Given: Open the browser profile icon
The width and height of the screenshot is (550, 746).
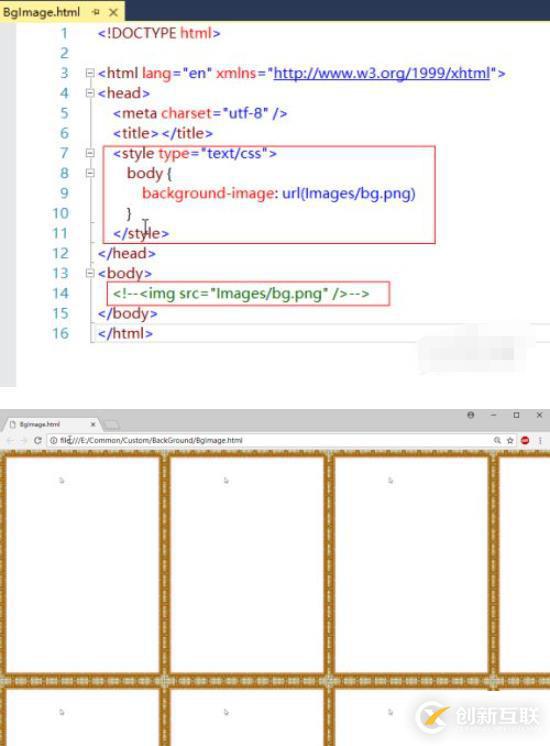Looking at the screenshot, I should [x=471, y=415].
